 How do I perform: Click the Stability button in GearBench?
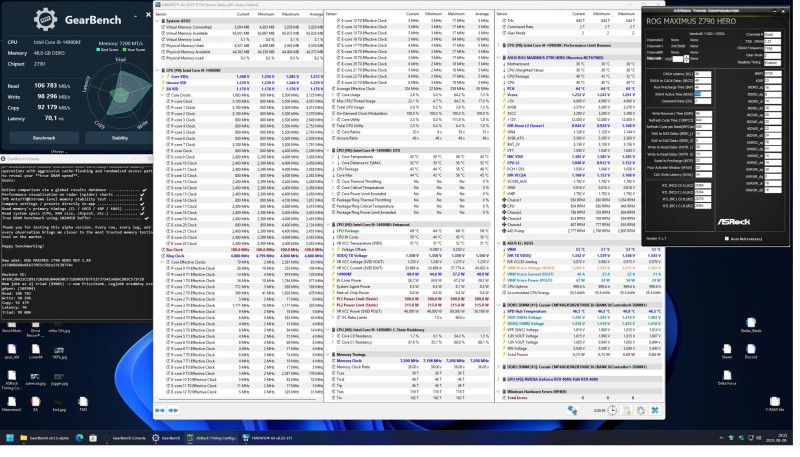pyautogui.click(x=119, y=138)
